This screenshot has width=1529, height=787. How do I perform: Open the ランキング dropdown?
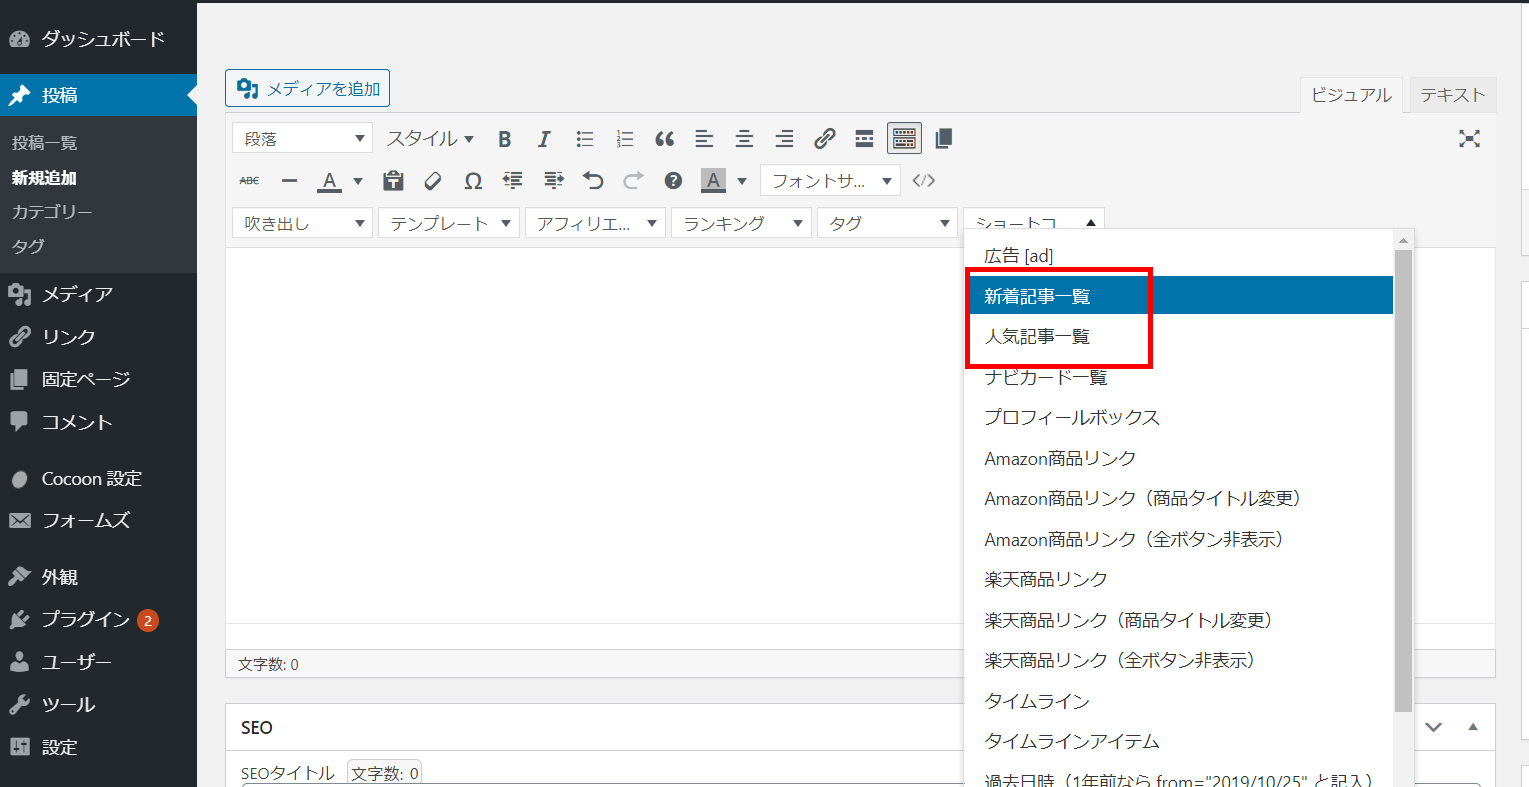click(x=740, y=224)
